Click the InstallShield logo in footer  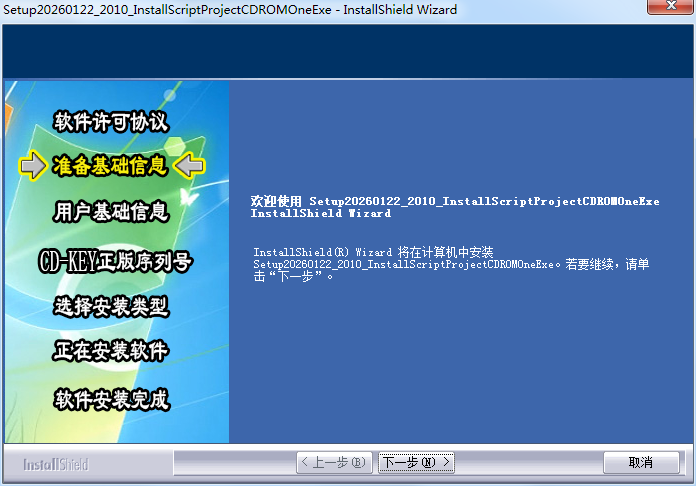[56, 465]
